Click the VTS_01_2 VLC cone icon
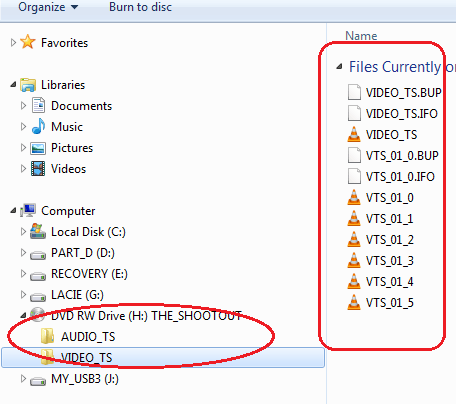Image resolution: width=456 pixels, height=404 pixels. (x=354, y=239)
